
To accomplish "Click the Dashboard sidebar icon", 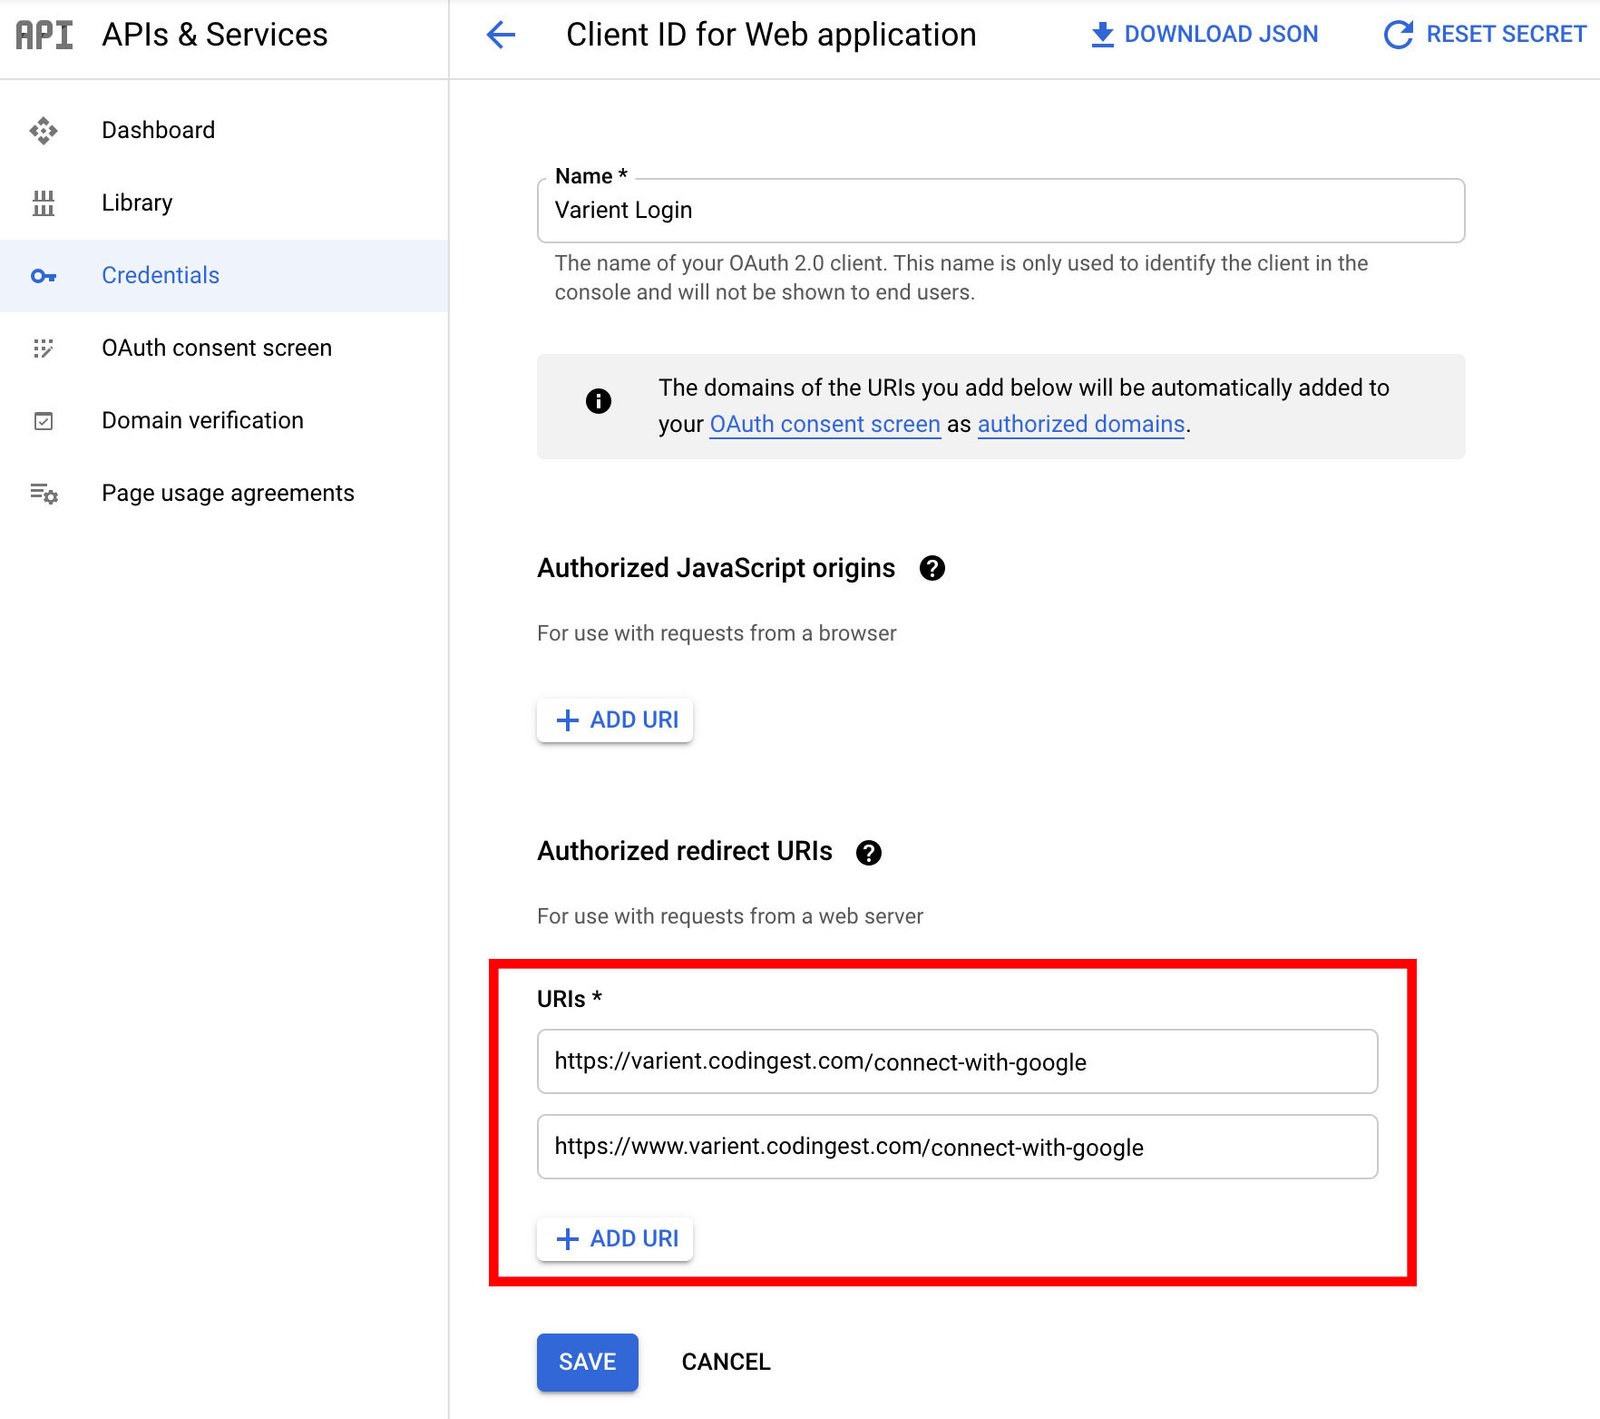I will pyautogui.click(x=43, y=131).
